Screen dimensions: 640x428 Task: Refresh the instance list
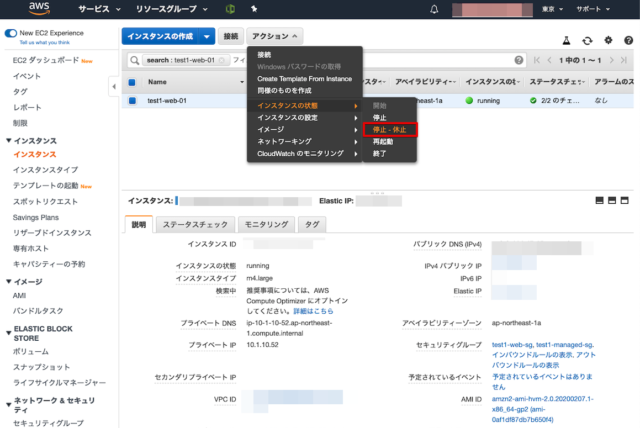587,40
